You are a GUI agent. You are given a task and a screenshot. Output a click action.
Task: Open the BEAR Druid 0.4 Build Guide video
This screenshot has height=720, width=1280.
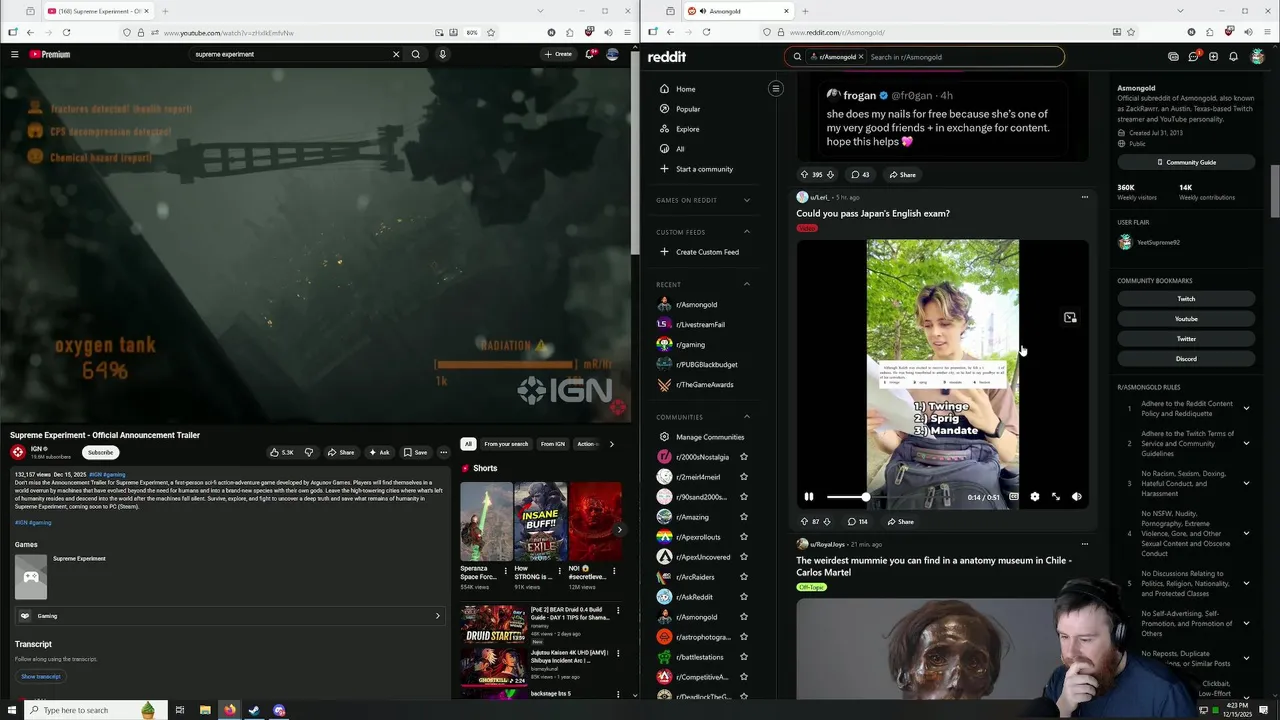click(493, 623)
